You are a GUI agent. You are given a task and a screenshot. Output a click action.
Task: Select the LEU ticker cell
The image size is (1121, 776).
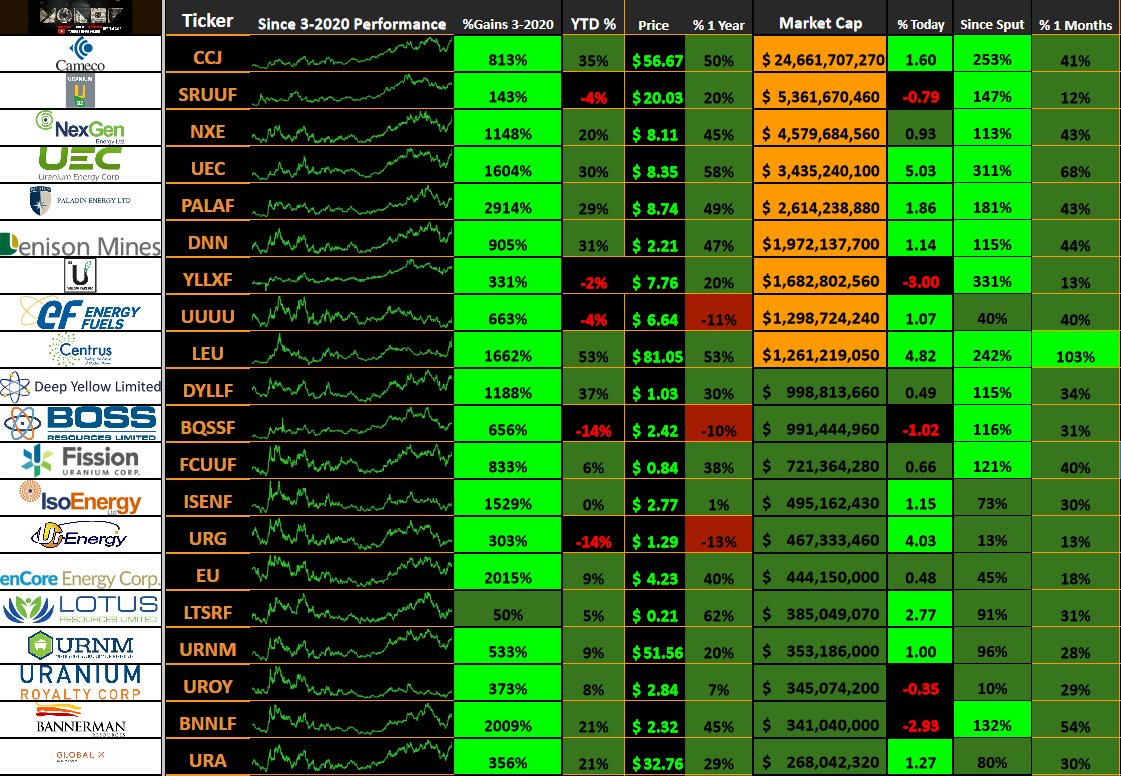click(x=207, y=353)
